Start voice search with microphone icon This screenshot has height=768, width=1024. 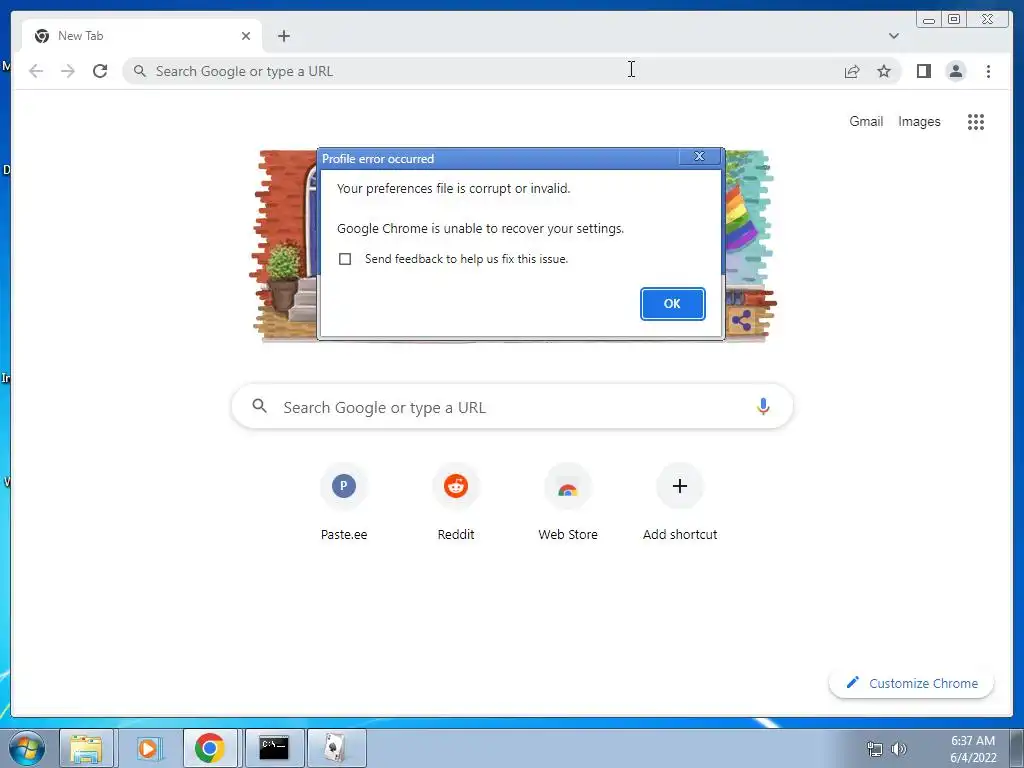tap(763, 406)
